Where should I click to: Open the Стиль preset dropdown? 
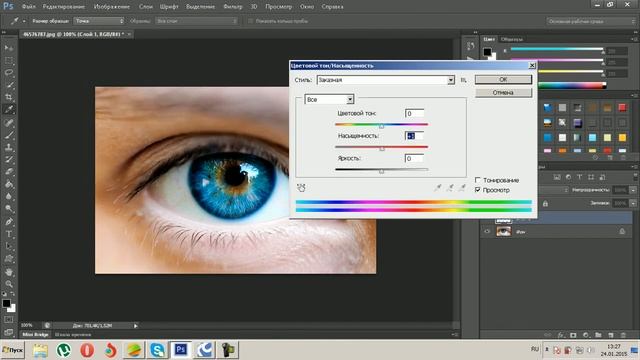pyautogui.click(x=451, y=80)
